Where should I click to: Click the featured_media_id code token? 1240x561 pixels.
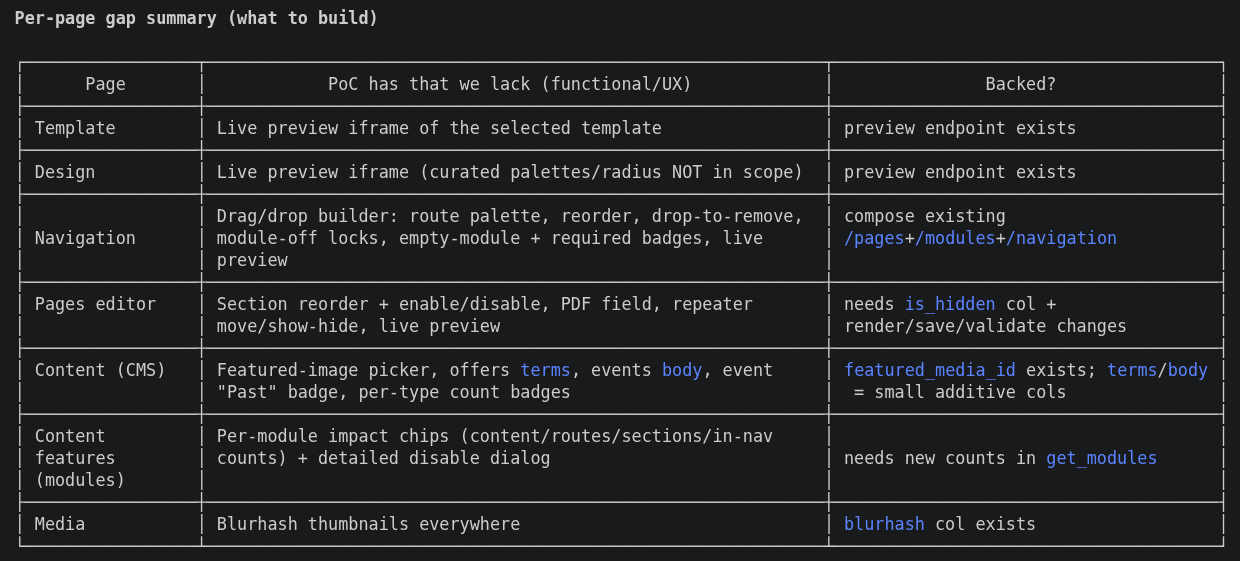pos(930,370)
